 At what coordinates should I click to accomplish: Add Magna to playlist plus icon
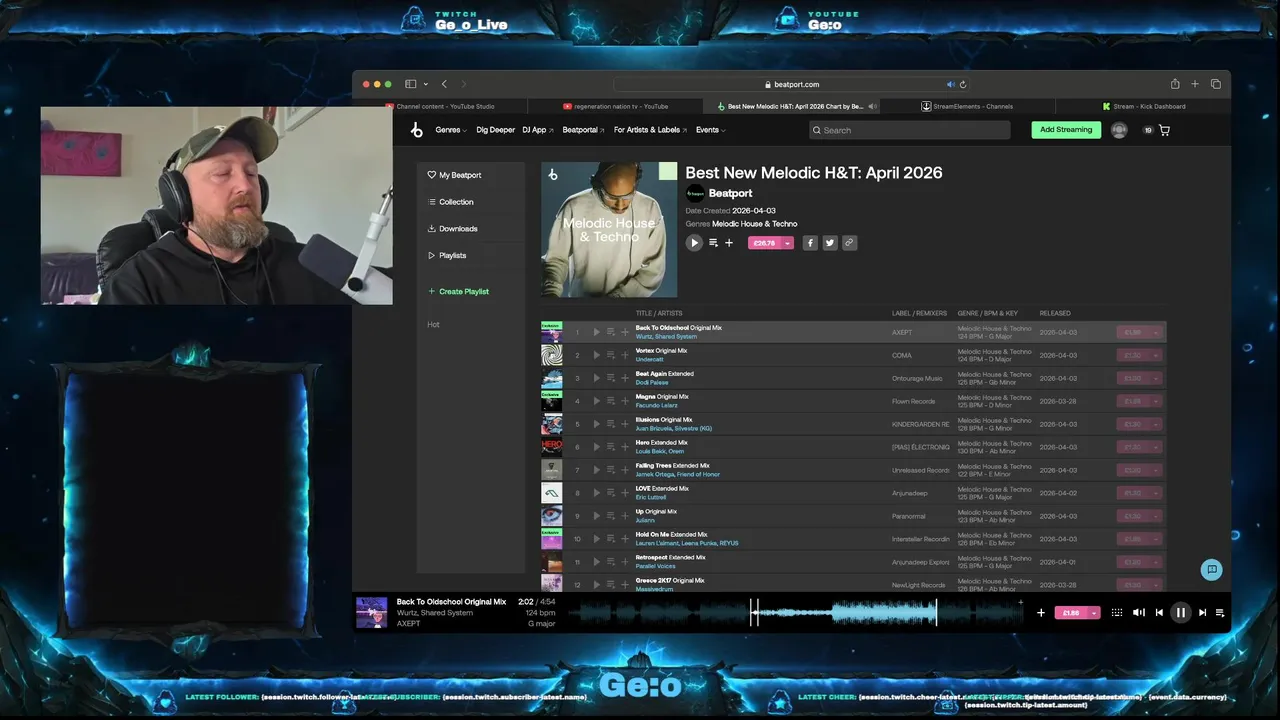coord(625,401)
